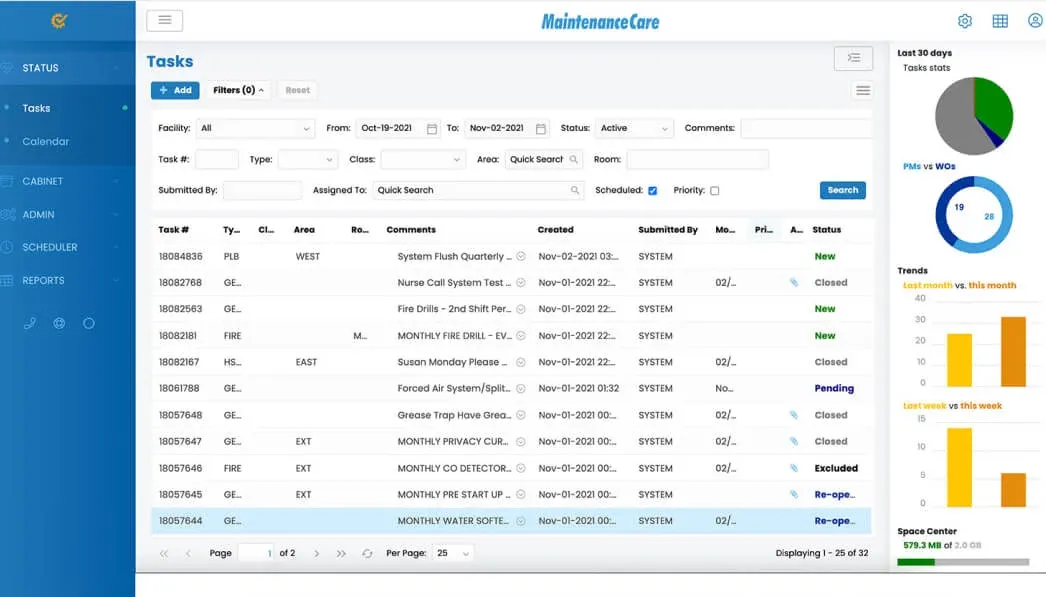1046x597 pixels.
Task: Click the MaintenanceCare logo icon in sidebar
Action: [x=59, y=21]
